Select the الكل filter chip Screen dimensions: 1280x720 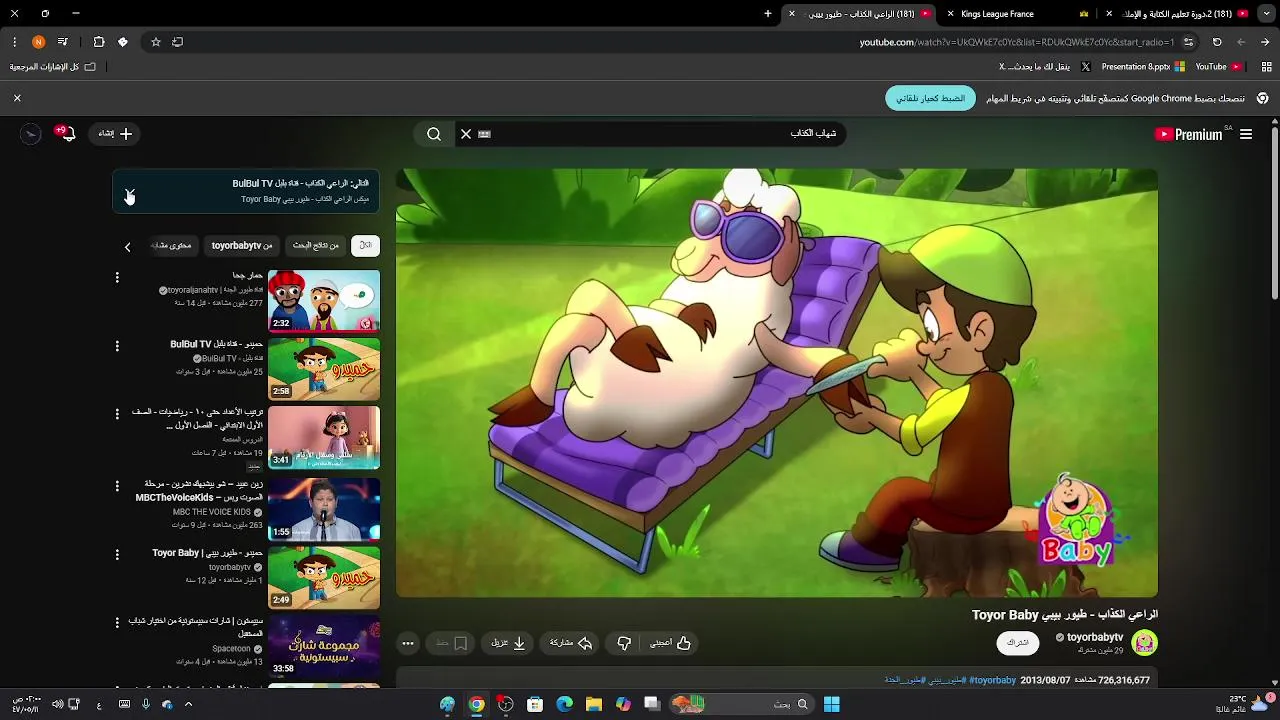coord(366,245)
